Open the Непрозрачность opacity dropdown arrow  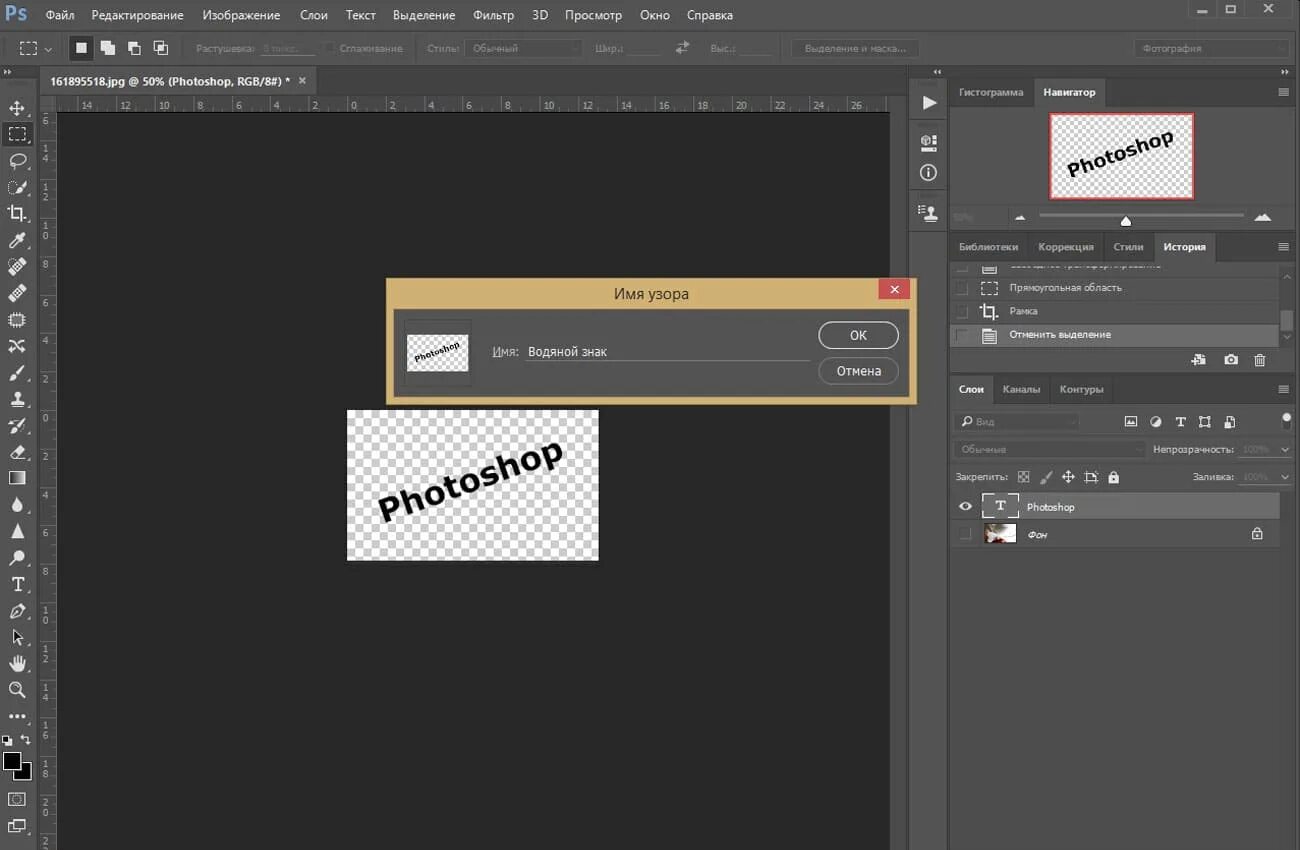1285,450
